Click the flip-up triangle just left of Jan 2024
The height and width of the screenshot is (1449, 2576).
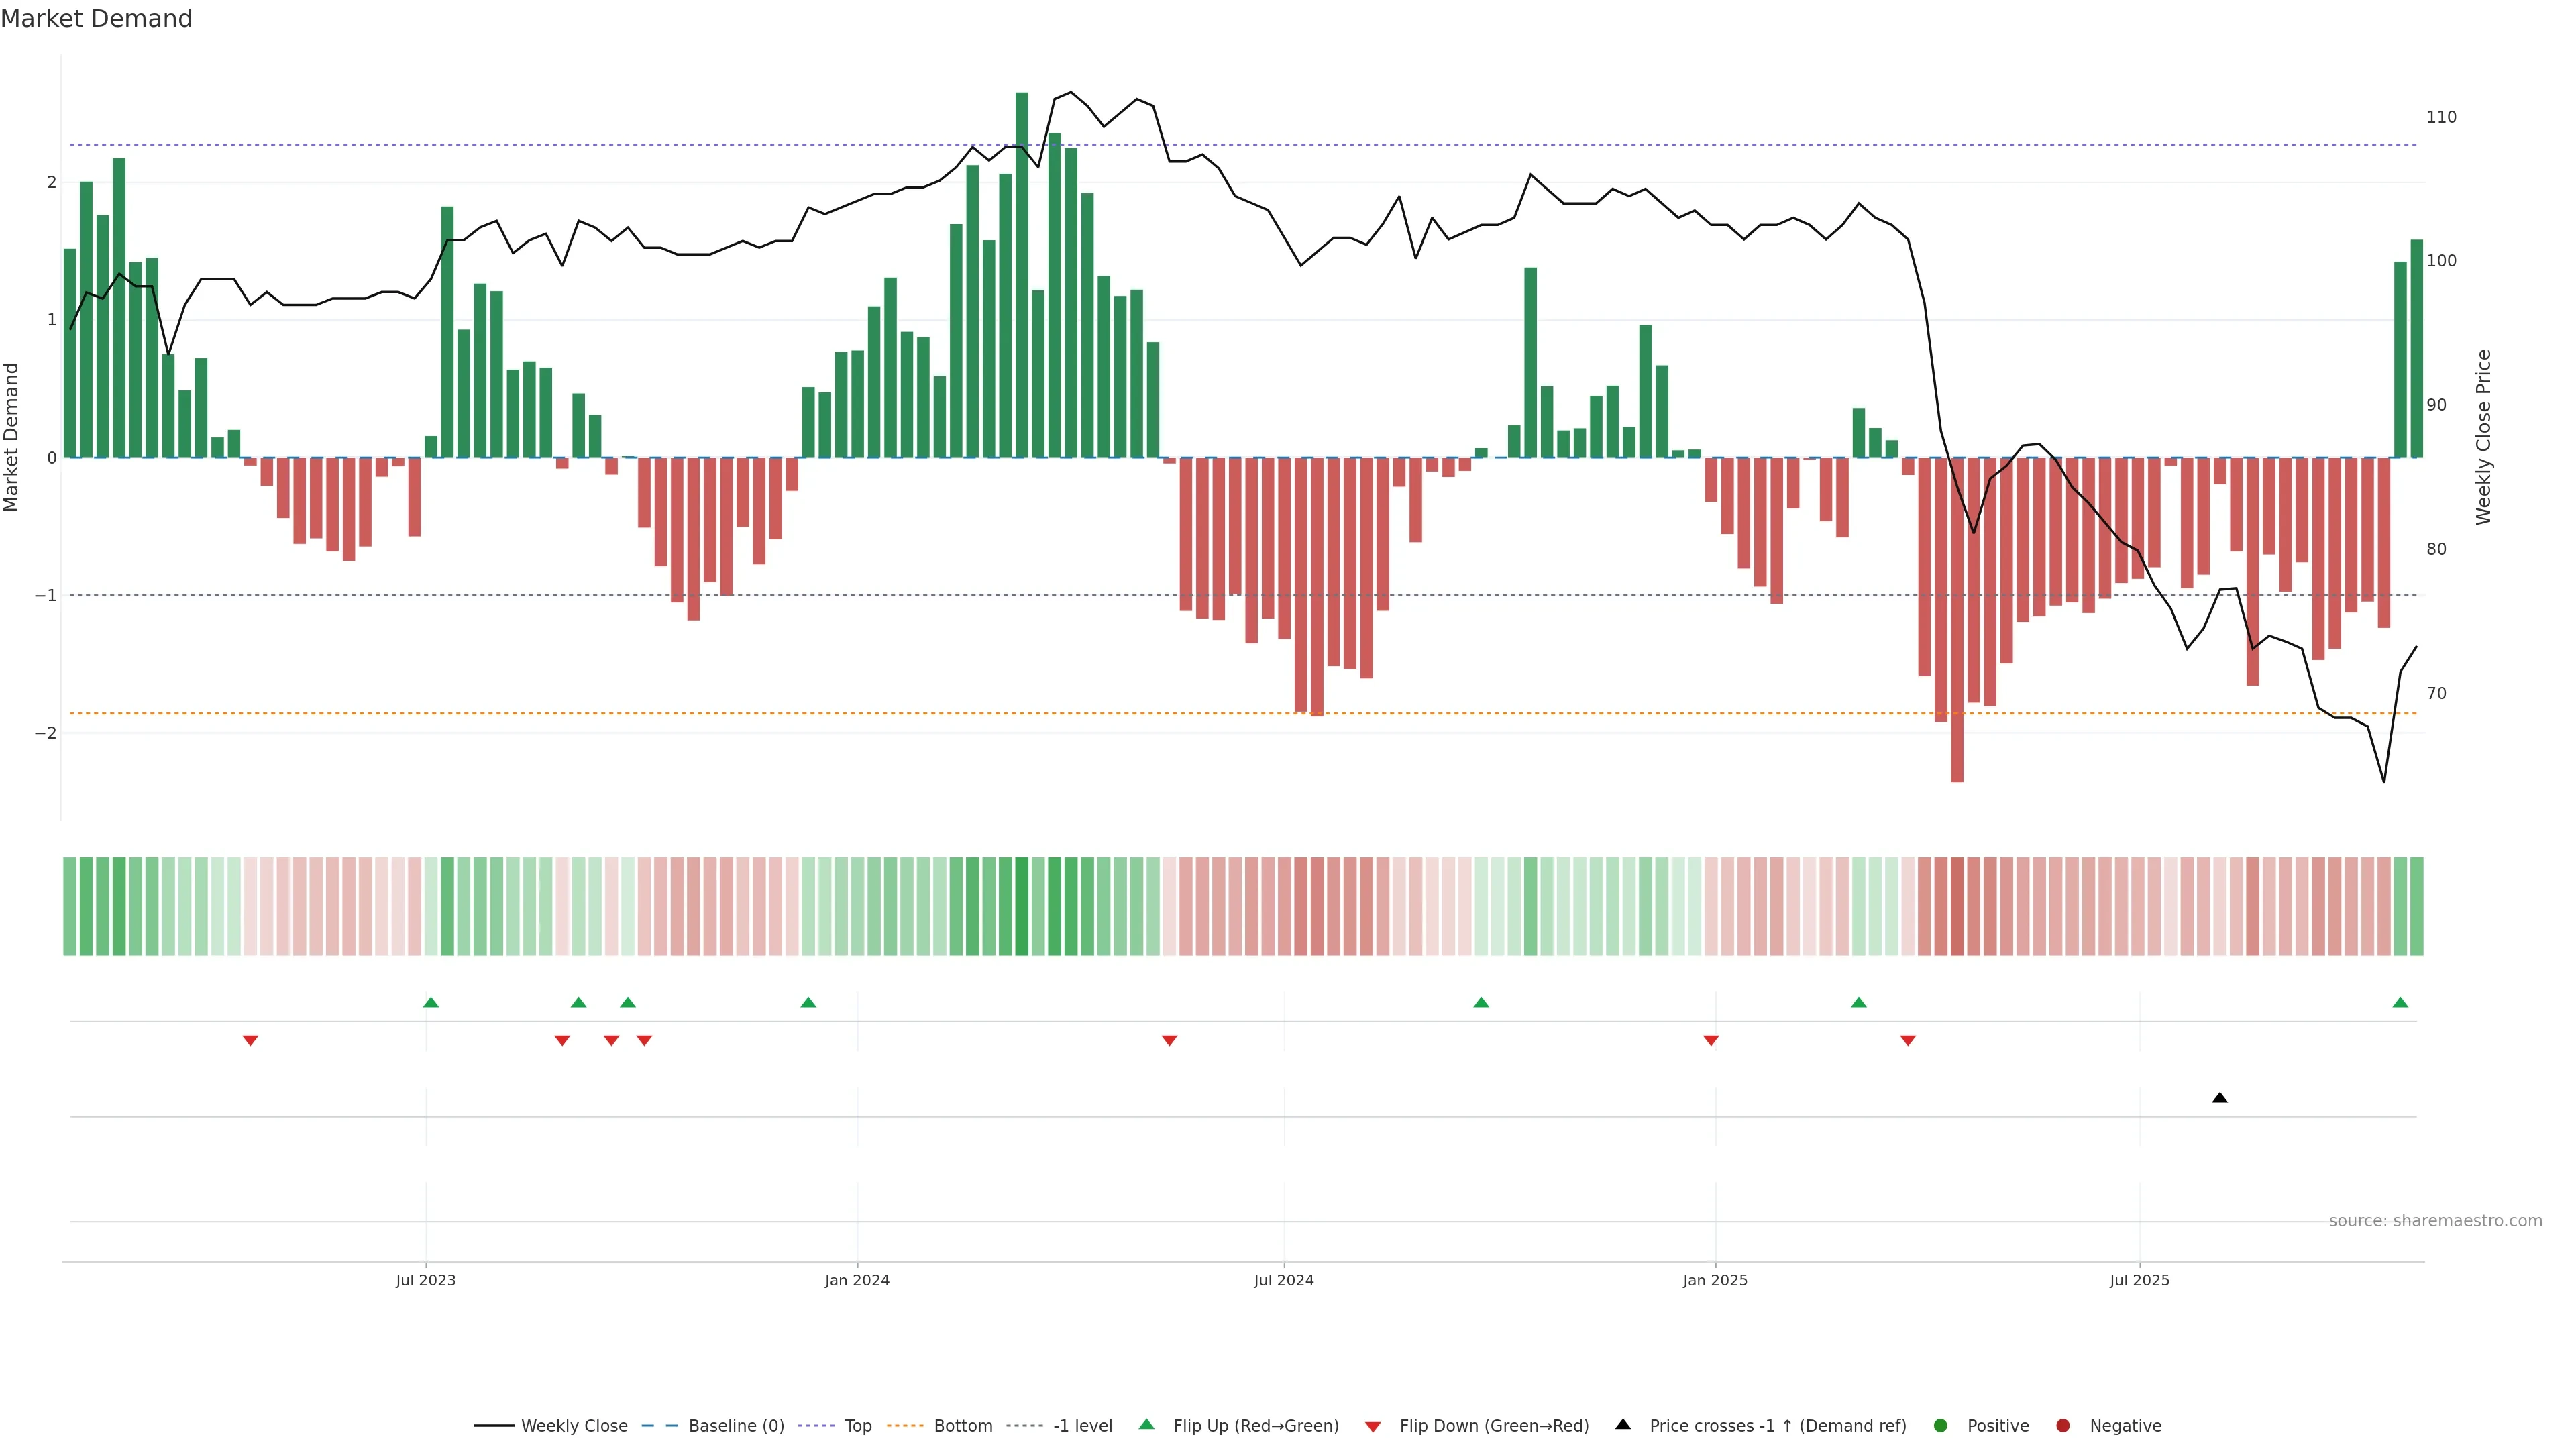point(809,1003)
